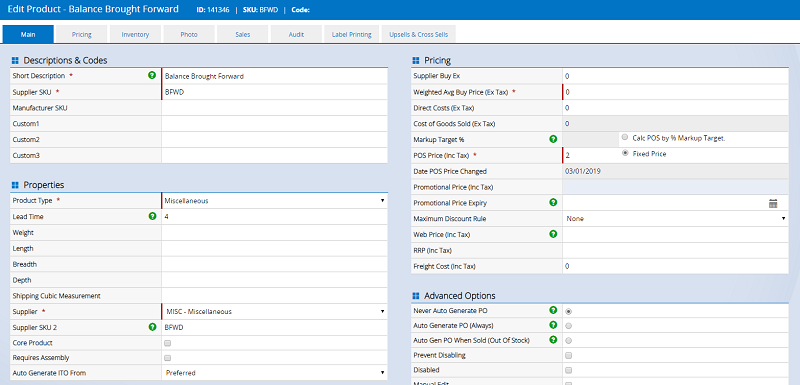The height and width of the screenshot is (385, 800).
Task: Open the Auto Generate ITO From dropdown
Action: point(274,373)
